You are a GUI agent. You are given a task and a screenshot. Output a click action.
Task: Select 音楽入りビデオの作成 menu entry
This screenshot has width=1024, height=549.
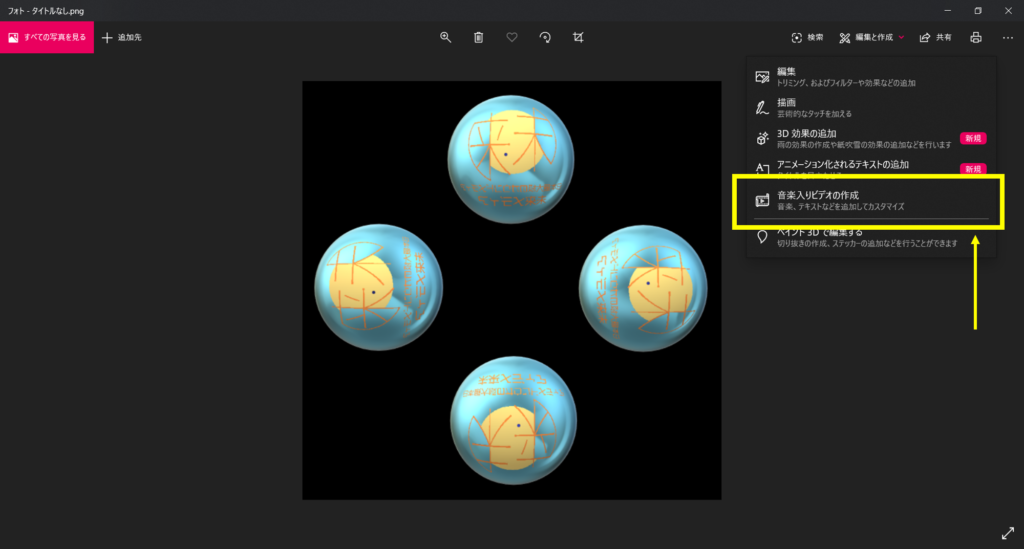[871, 200]
